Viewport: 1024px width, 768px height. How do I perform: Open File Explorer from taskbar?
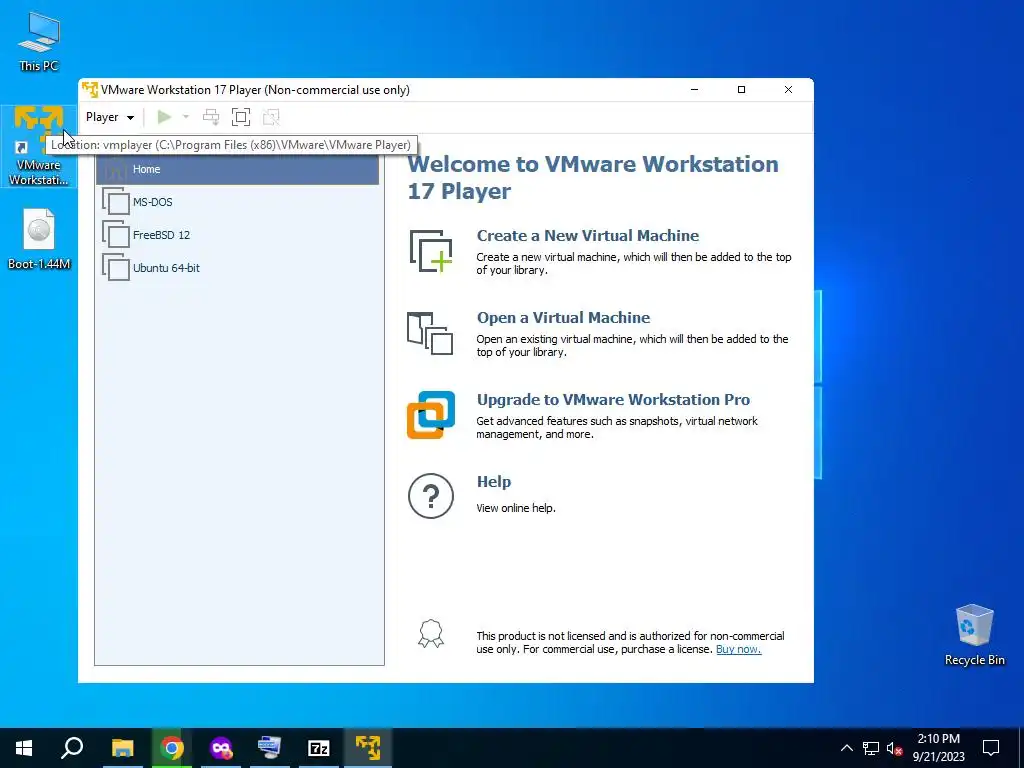[x=122, y=748]
